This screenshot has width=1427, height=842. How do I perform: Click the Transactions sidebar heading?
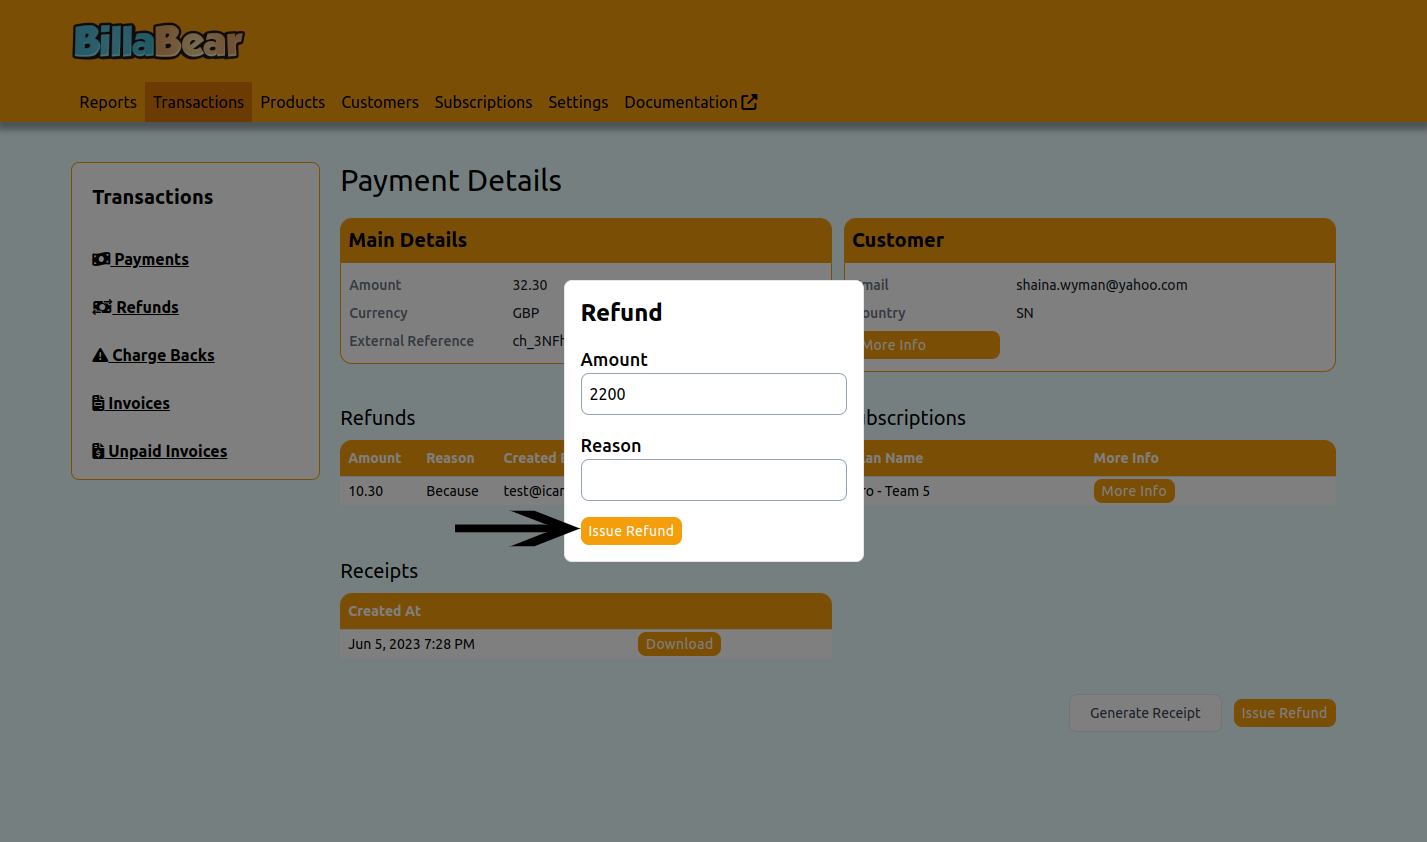[153, 197]
